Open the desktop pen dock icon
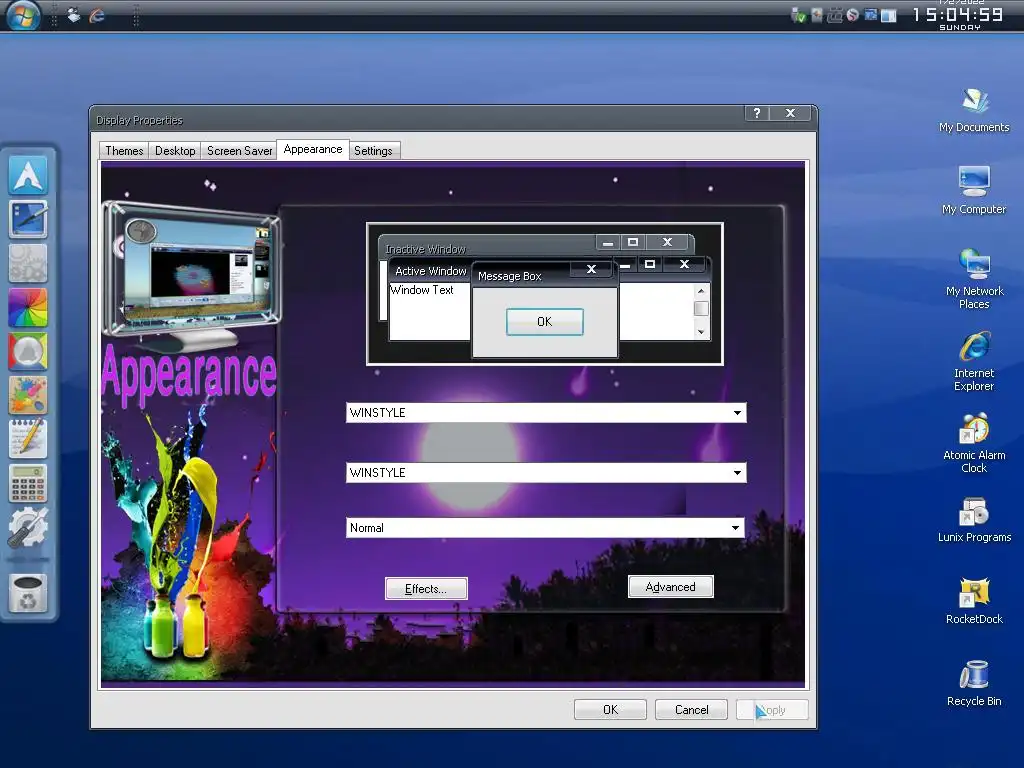The height and width of the screenshot is (768, 1024). (27, 219)
